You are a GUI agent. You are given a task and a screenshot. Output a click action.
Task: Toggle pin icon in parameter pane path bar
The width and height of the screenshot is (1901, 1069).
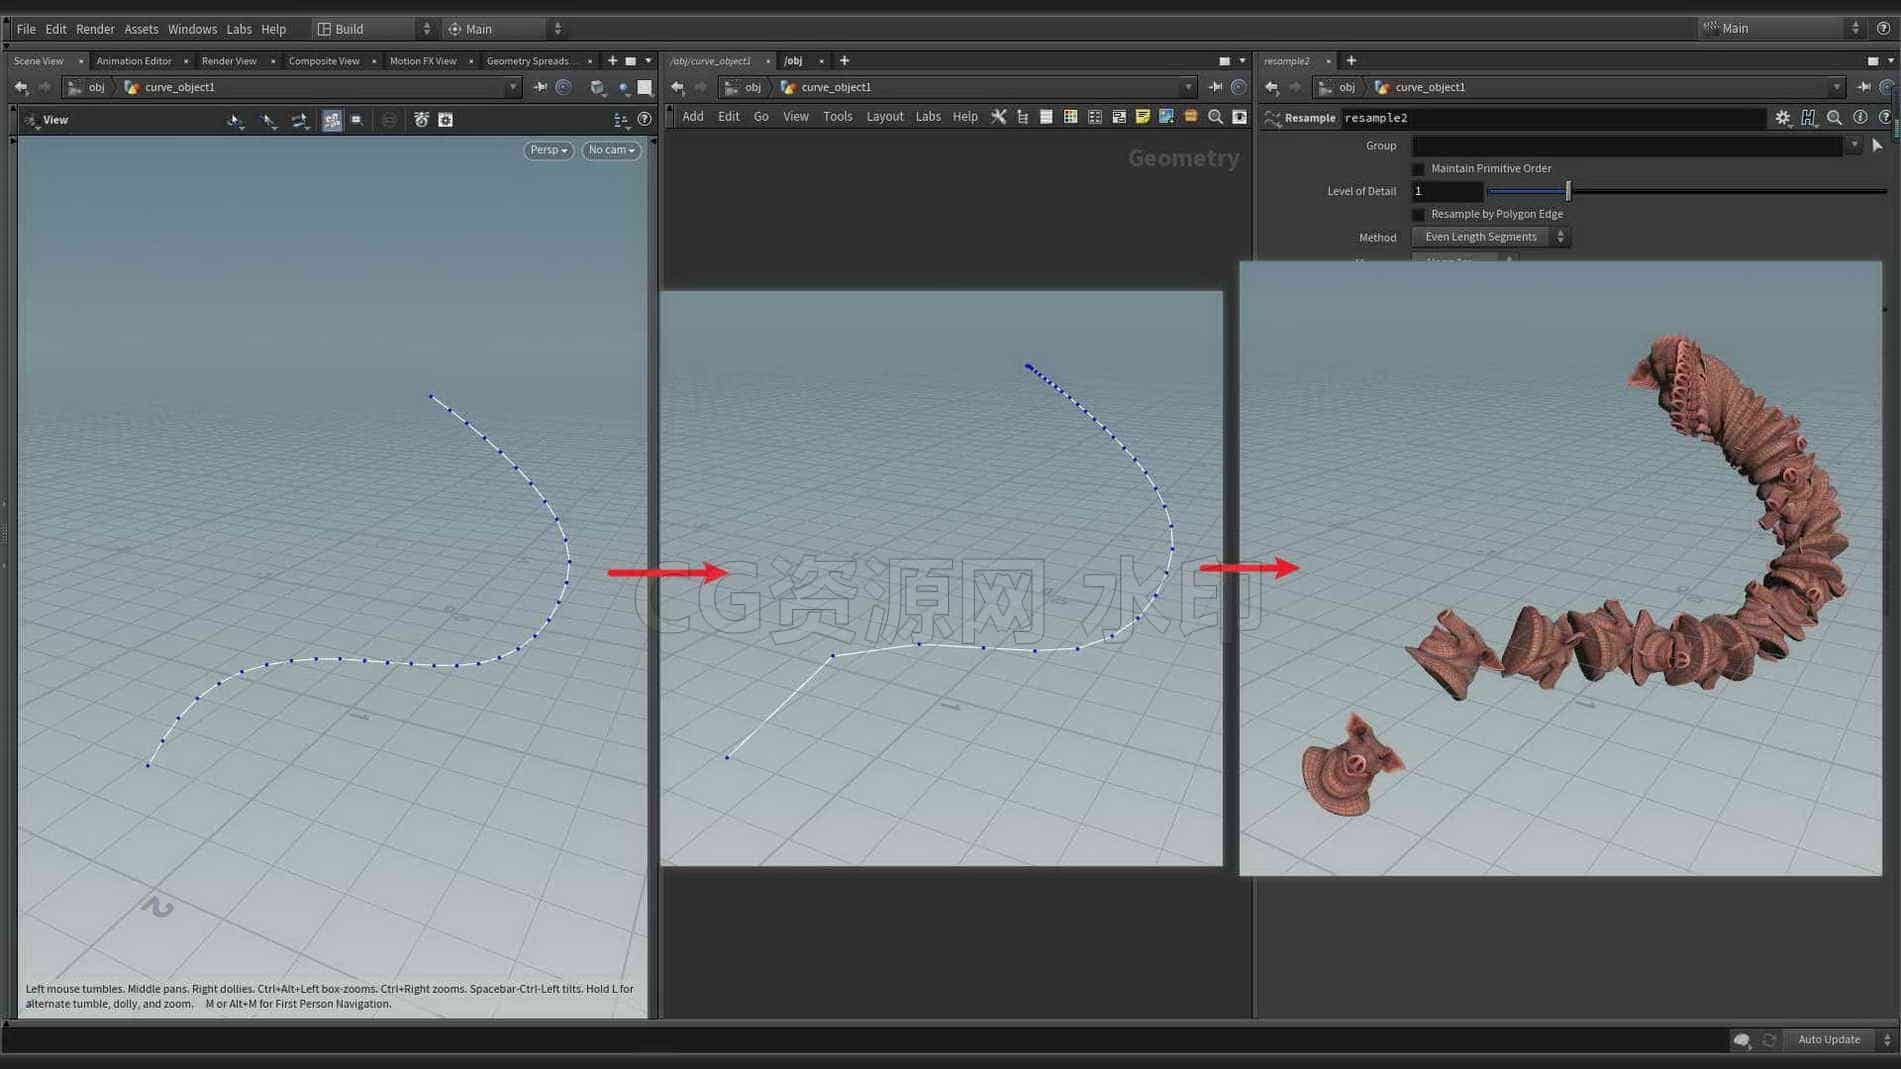coord(1863,88)
